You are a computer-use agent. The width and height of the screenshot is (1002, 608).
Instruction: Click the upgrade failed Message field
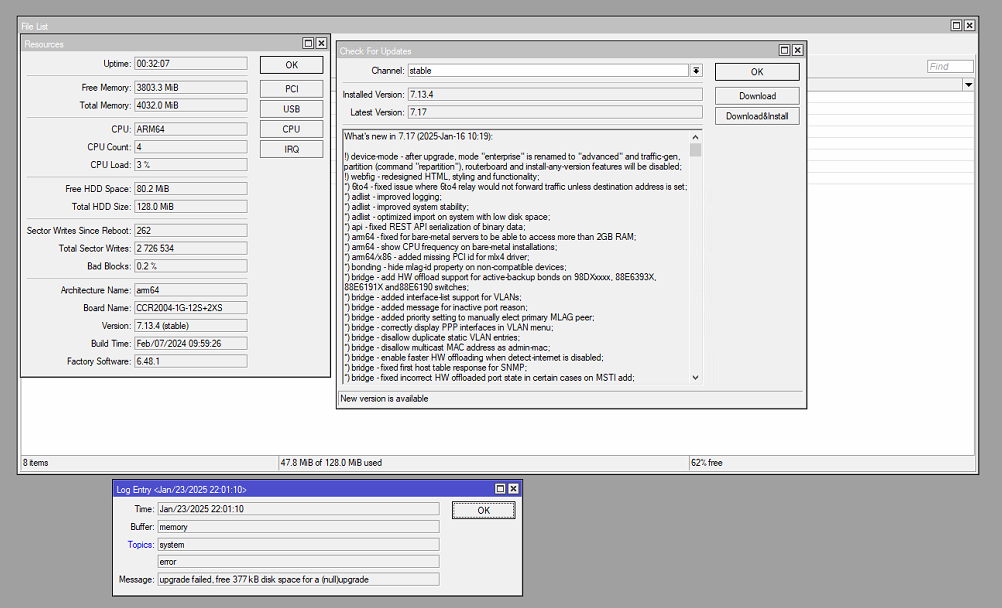coord(295,579)
